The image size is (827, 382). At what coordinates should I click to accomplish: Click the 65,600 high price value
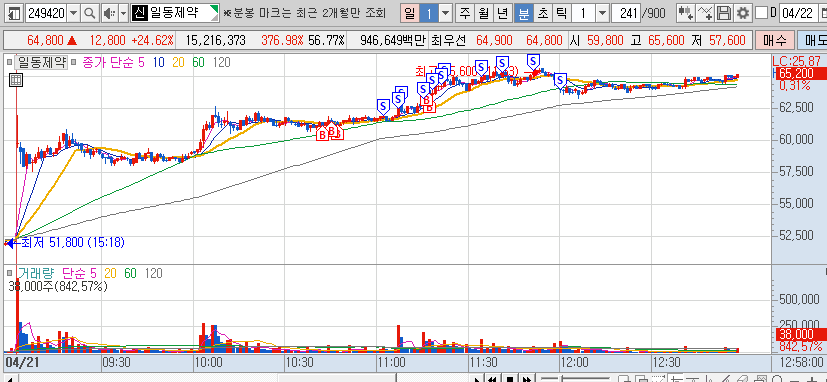tap(667, 40)
